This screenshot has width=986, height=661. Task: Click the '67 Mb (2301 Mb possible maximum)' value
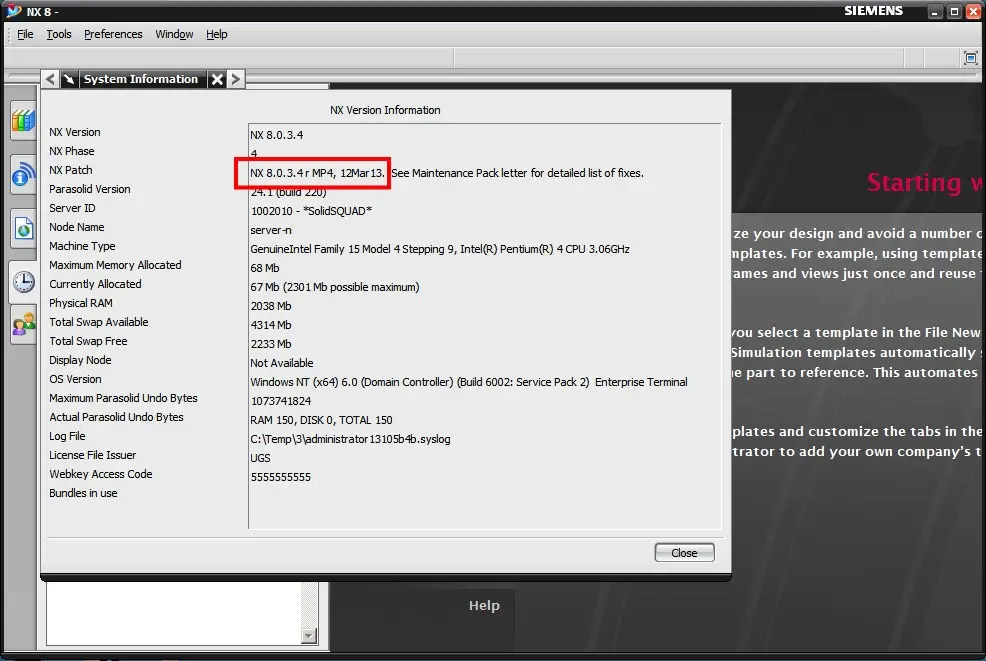tap(335, 287)
